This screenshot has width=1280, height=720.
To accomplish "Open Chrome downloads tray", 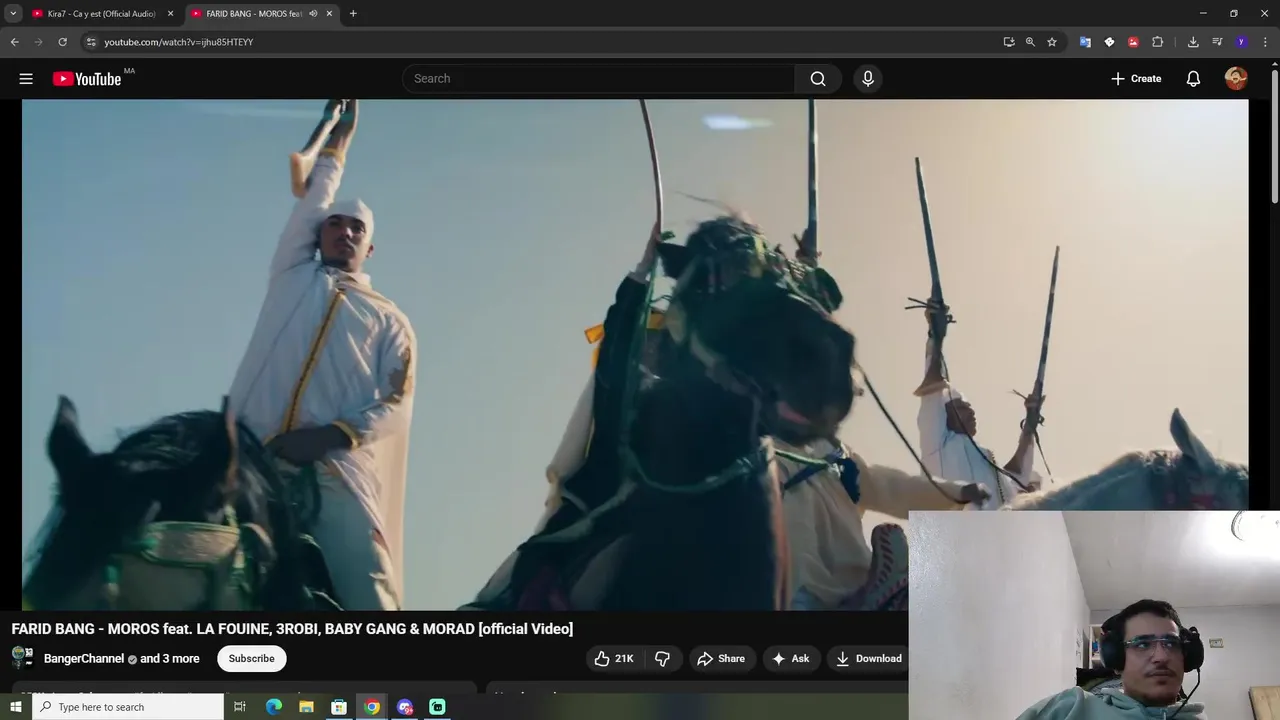I will point(1193,42).
